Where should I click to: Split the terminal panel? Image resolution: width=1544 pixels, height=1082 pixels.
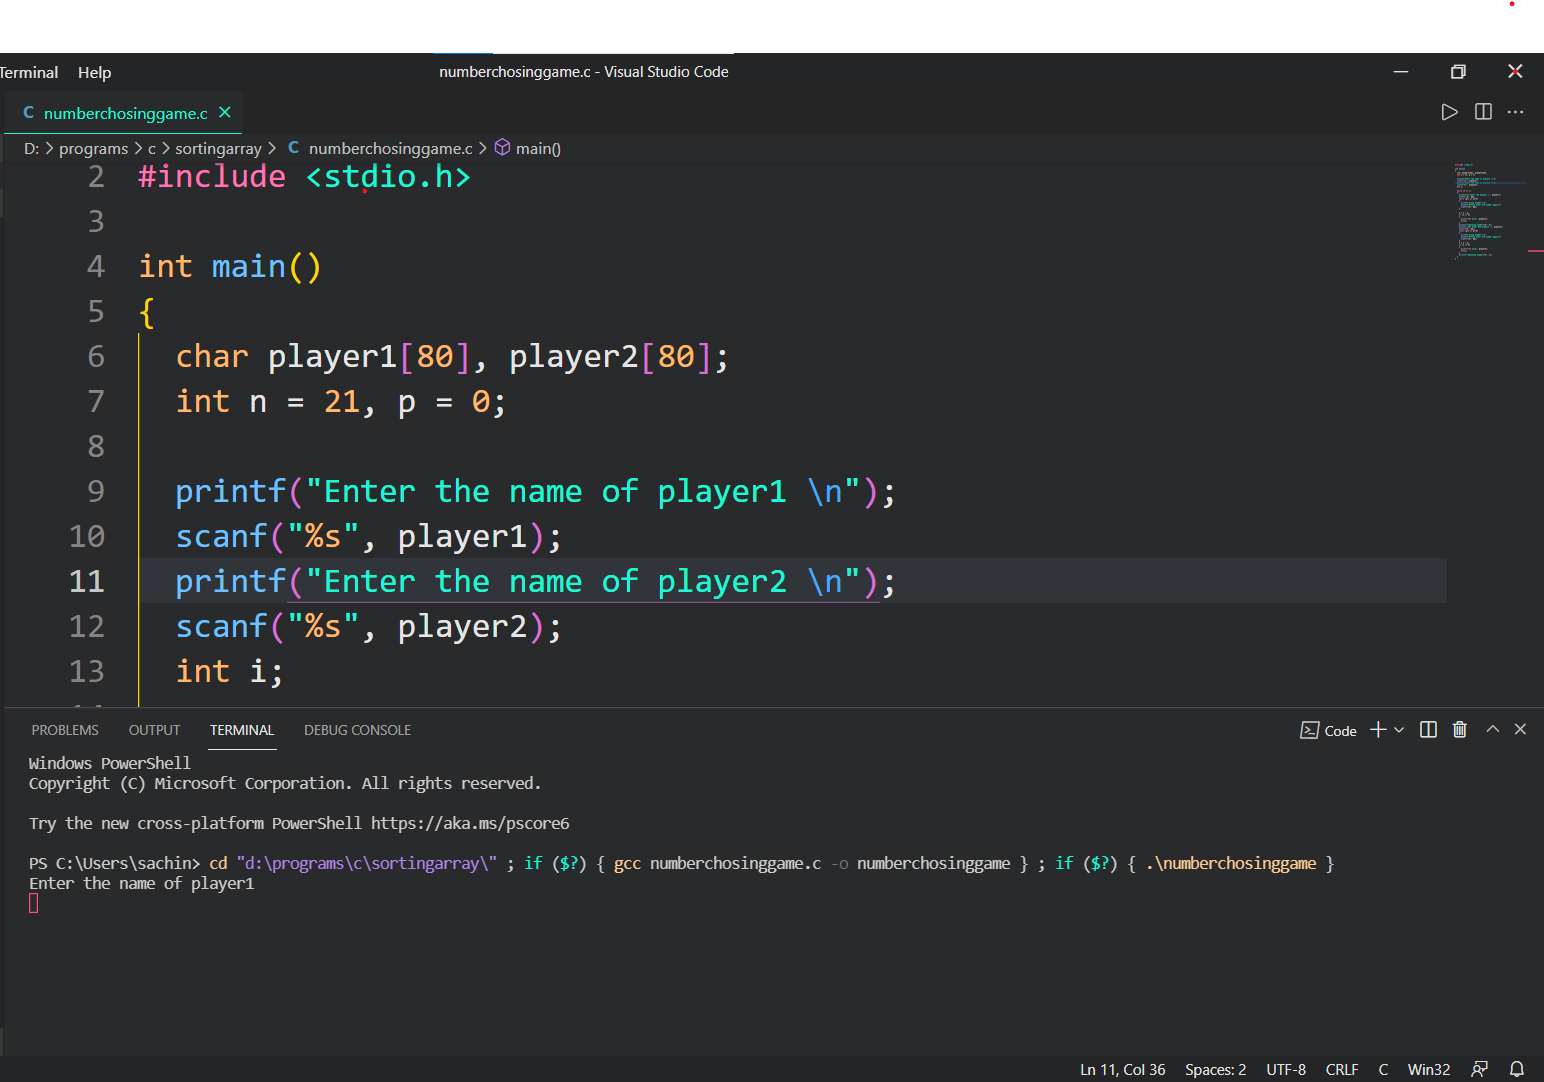pyautogui.click(x=1428, y=730)
